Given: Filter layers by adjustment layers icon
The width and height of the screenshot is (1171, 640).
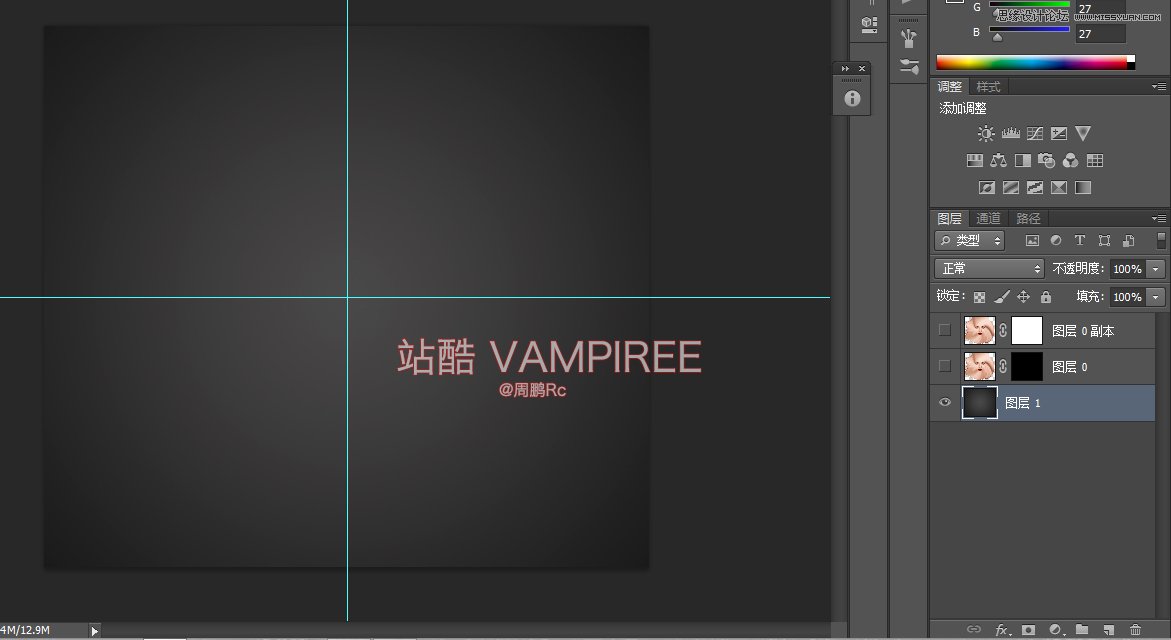Looking at the screenshot, I should point(1056,240).
